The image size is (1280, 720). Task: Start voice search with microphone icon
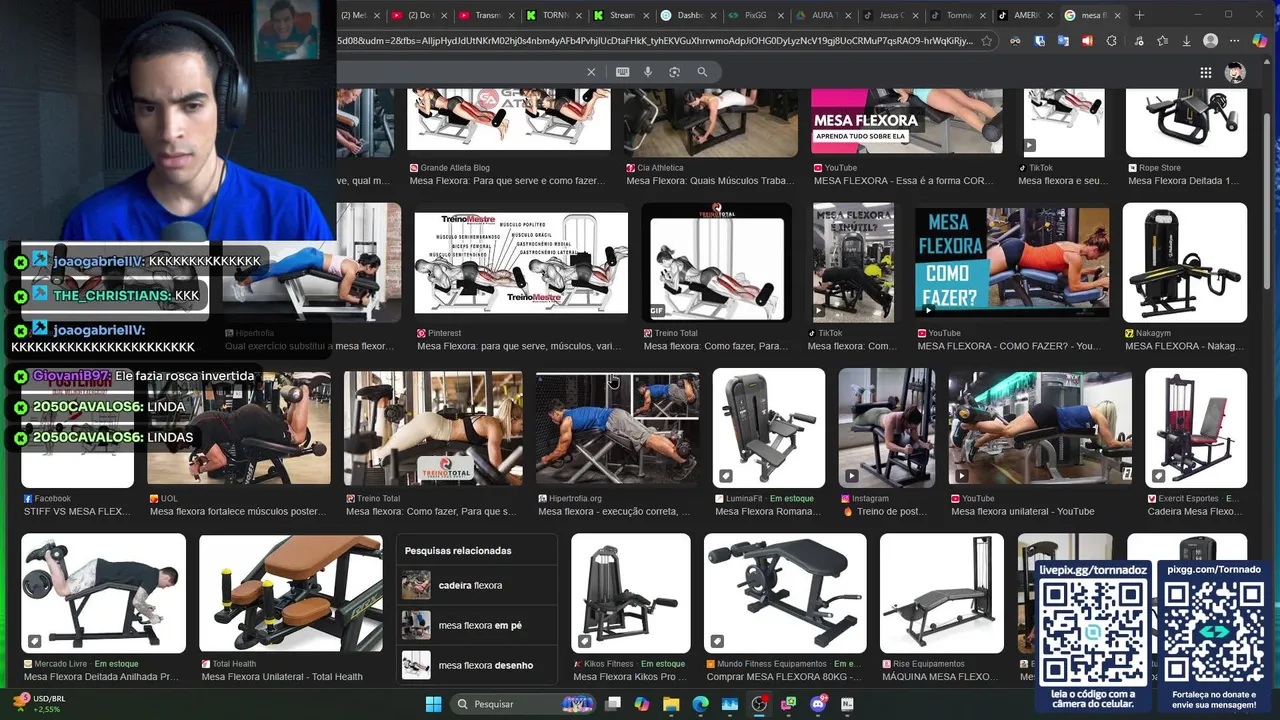click(x=648, y=72)
